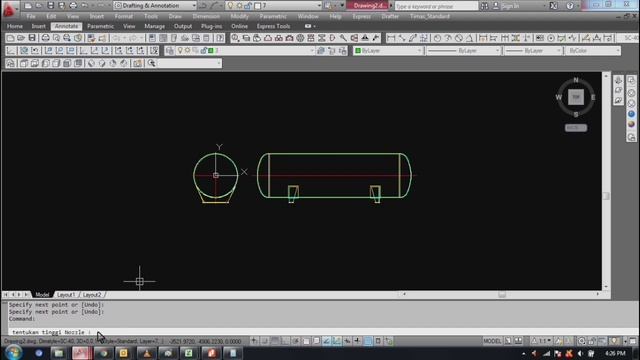Toggle Snap Mode in the status bar
Image resolution: width=640 pixels, height=360 pixels.
[265, 341]
